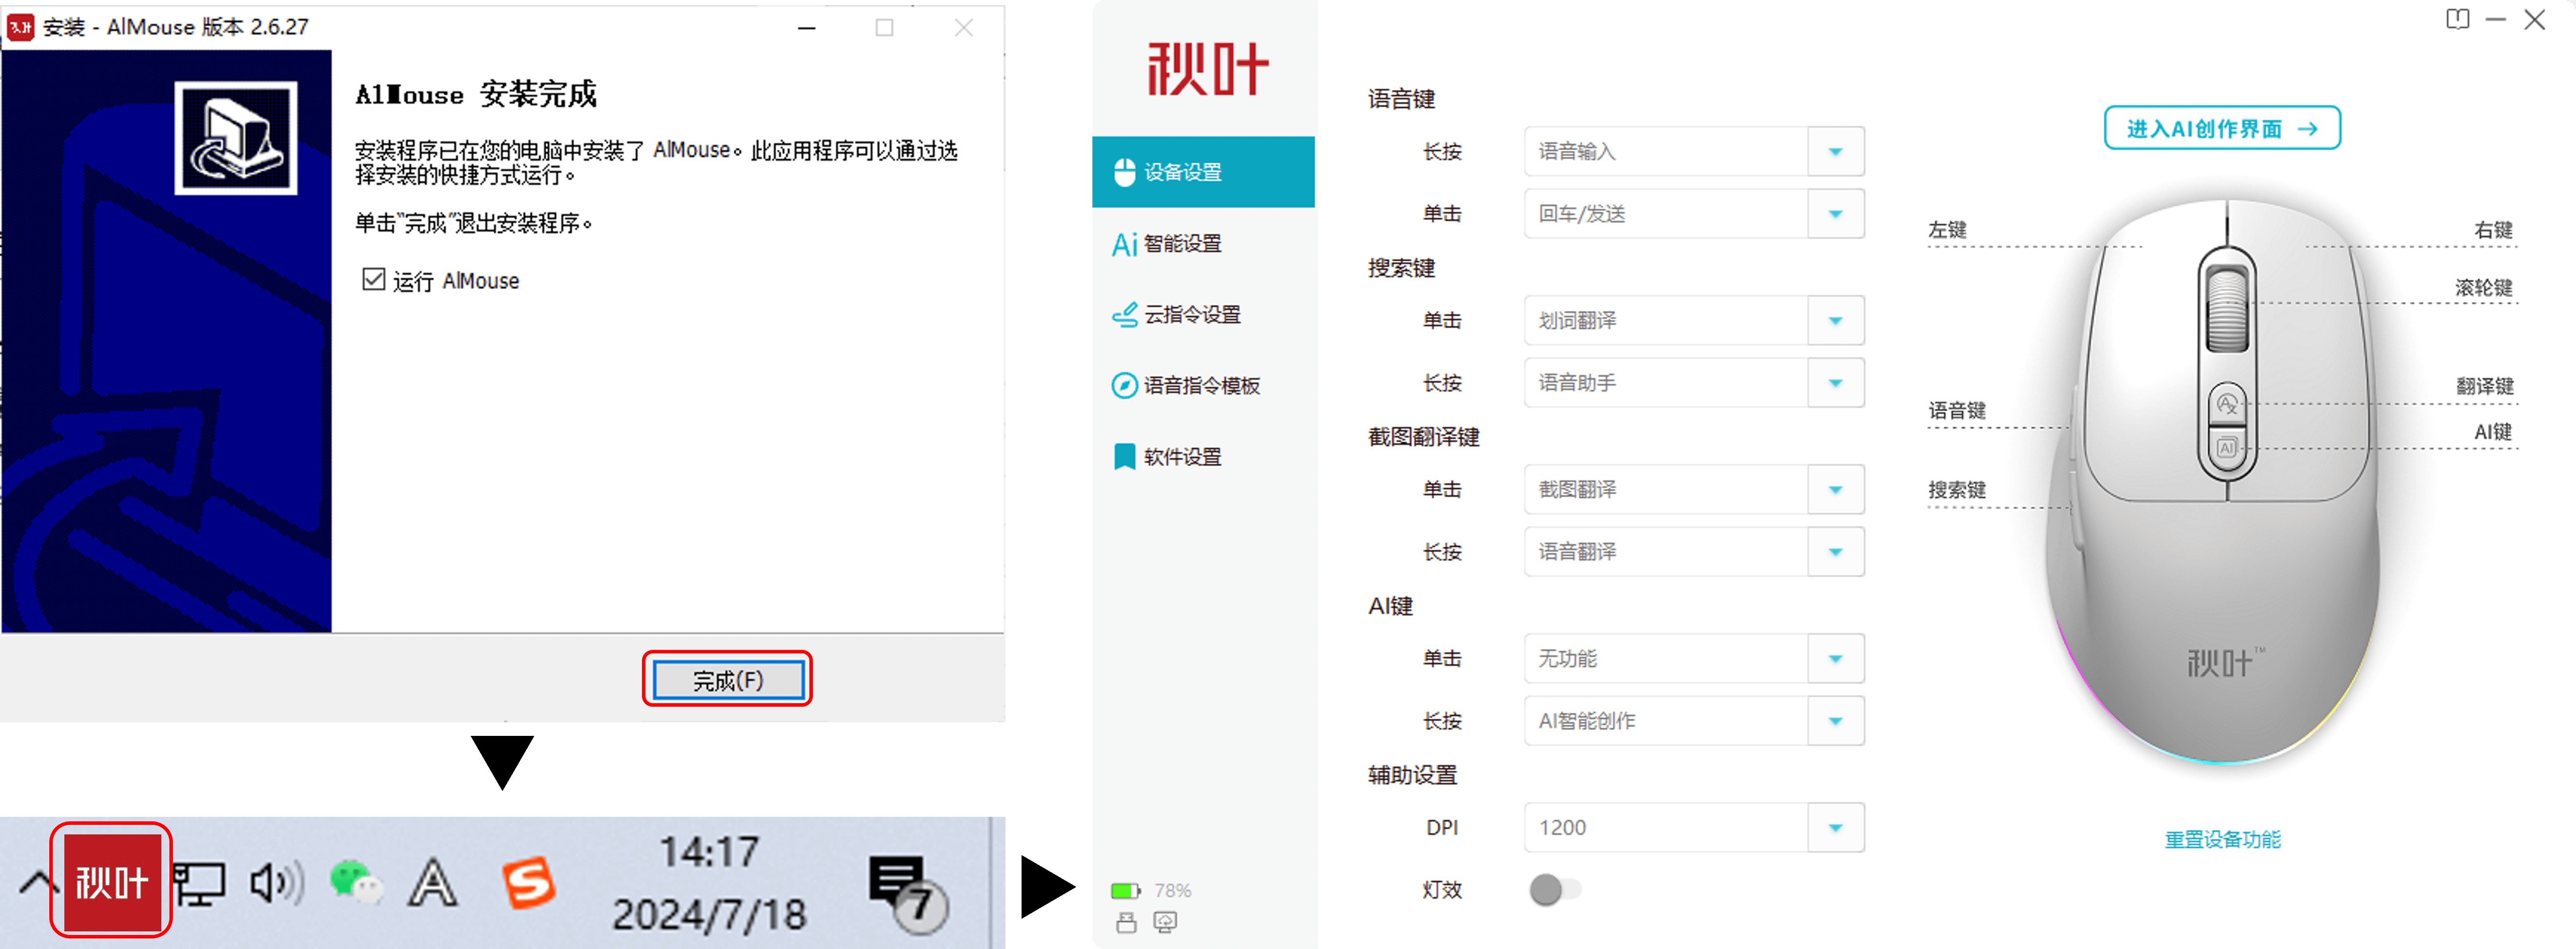2576x949 pixels.
Task: Show hidden icons with the tray chevron
Action: click(38, 883)
